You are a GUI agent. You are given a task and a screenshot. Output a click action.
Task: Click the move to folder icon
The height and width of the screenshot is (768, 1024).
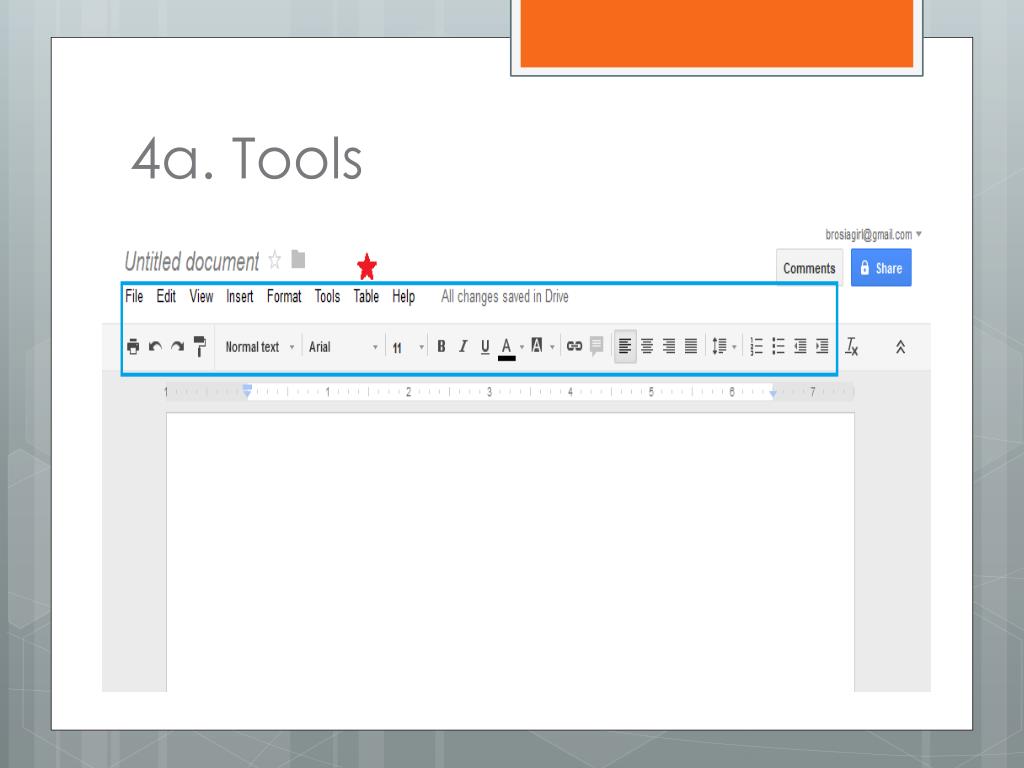(x=298, y=259)
